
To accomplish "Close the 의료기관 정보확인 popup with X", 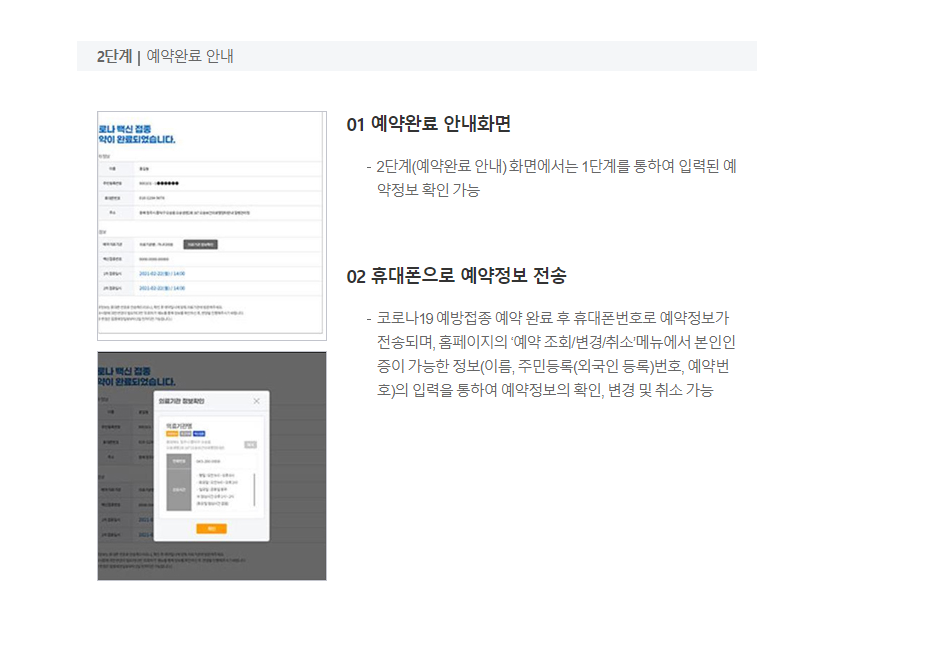I will (x=257, y=401).
